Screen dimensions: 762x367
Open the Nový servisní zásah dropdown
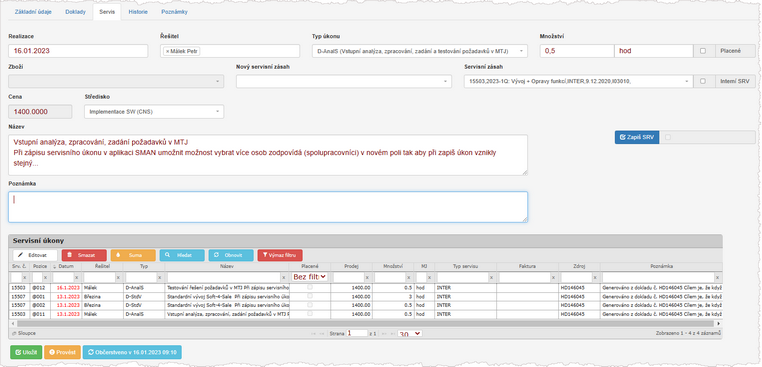[x=344, y=81]
